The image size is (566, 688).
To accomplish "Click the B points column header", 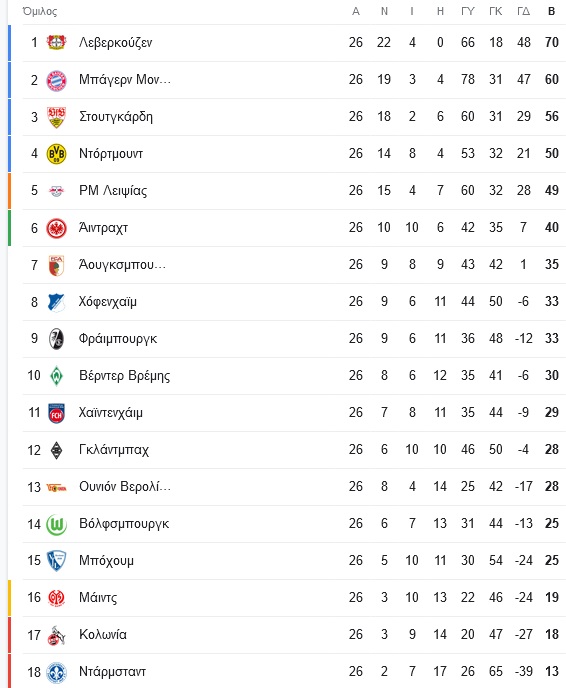I will pyautogui.click(x=552, y=11).
